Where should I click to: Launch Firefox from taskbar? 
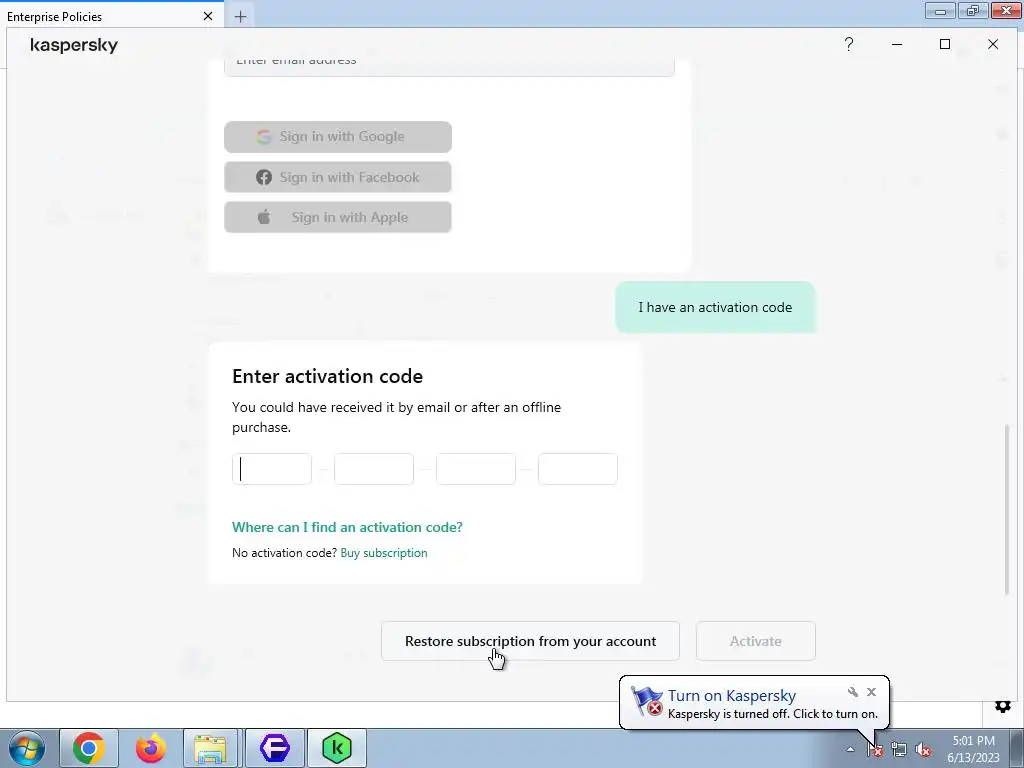point(151,748)
